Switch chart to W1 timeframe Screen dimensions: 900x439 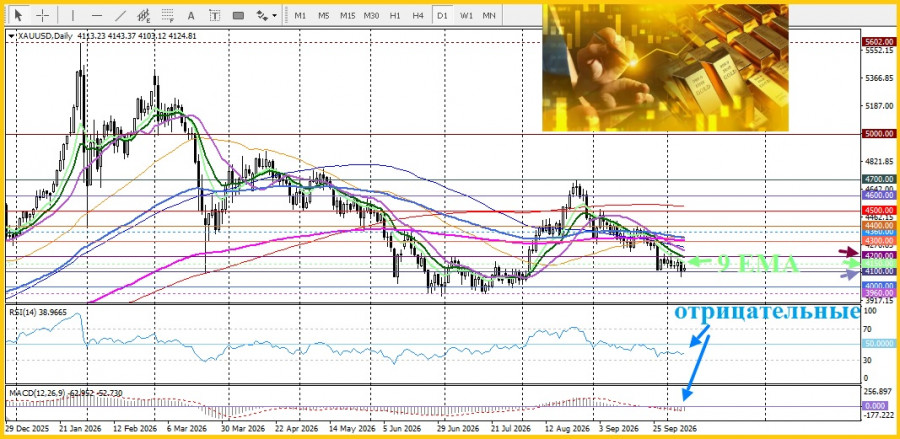466,15
